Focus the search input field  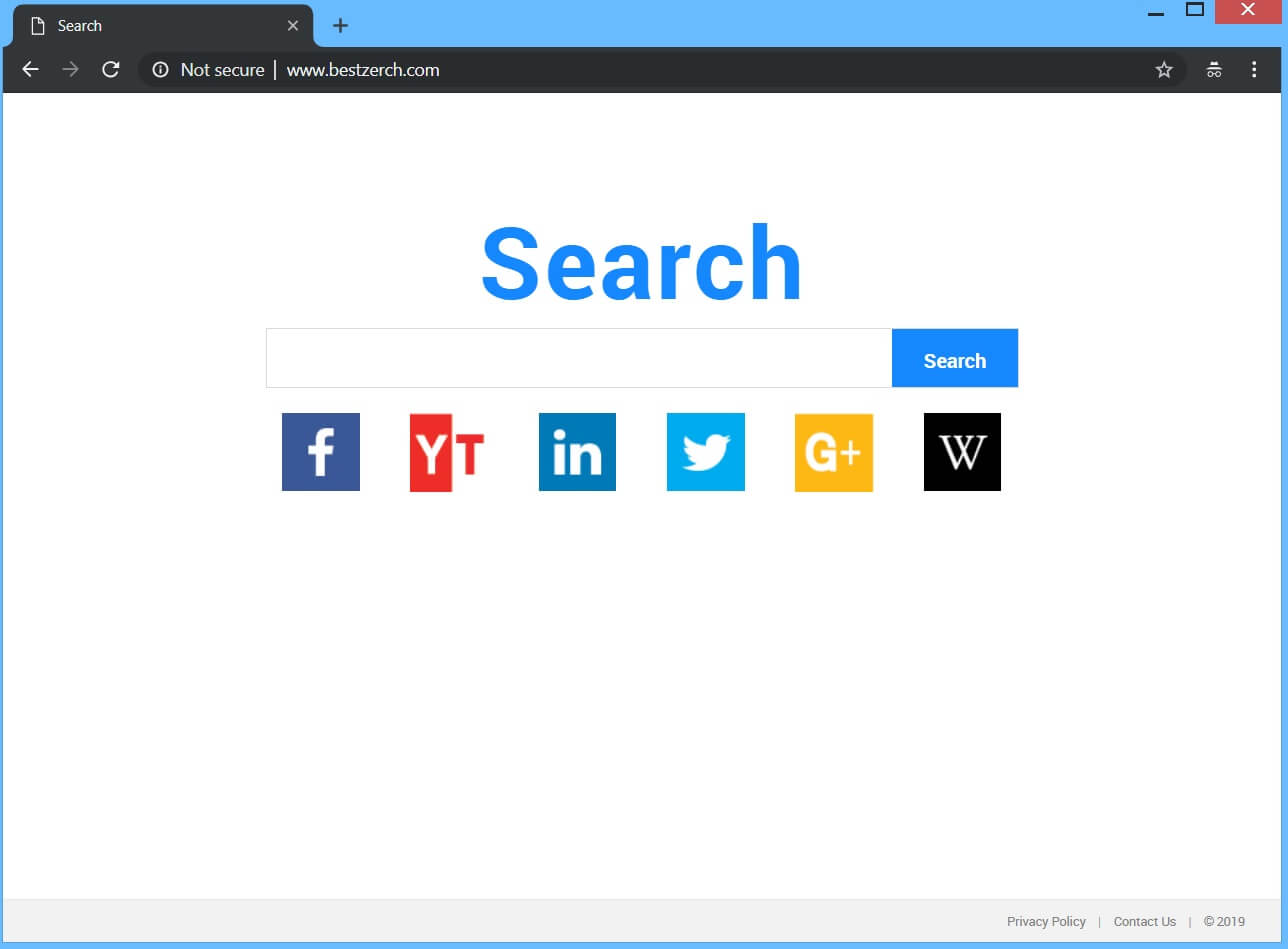(579, 358)
